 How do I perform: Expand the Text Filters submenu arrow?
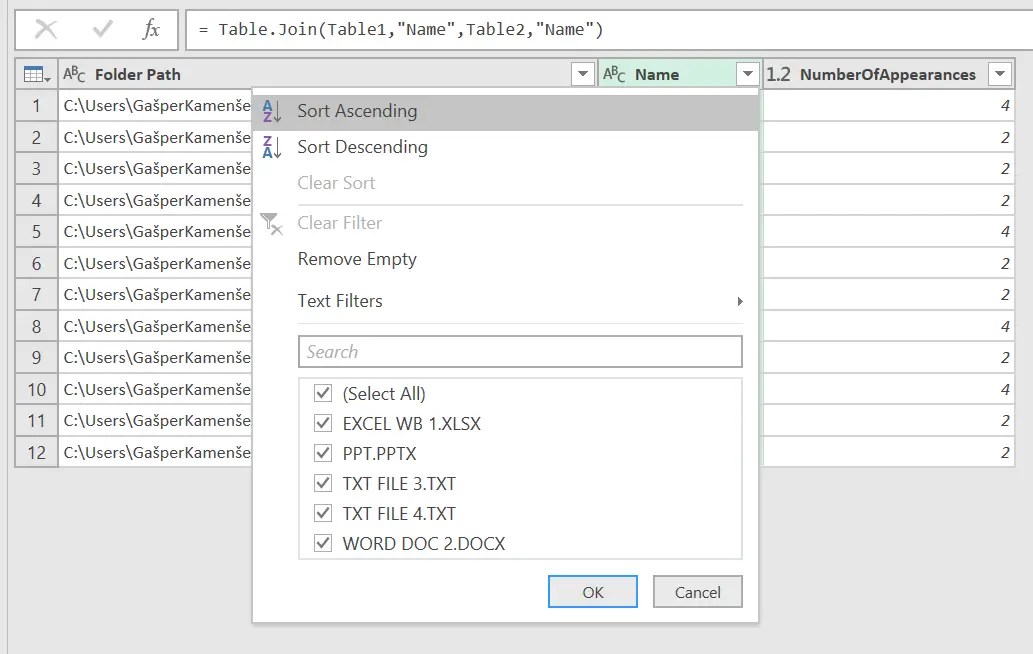tap(738, 301)
